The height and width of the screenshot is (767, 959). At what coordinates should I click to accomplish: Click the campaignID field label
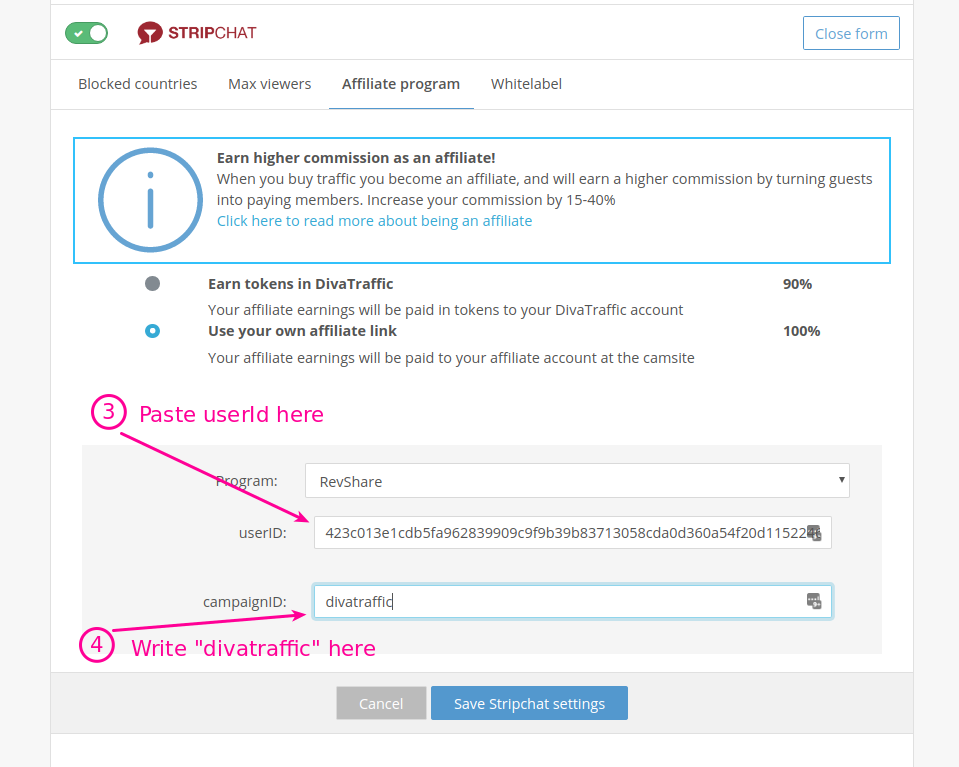tap(245, 602)
